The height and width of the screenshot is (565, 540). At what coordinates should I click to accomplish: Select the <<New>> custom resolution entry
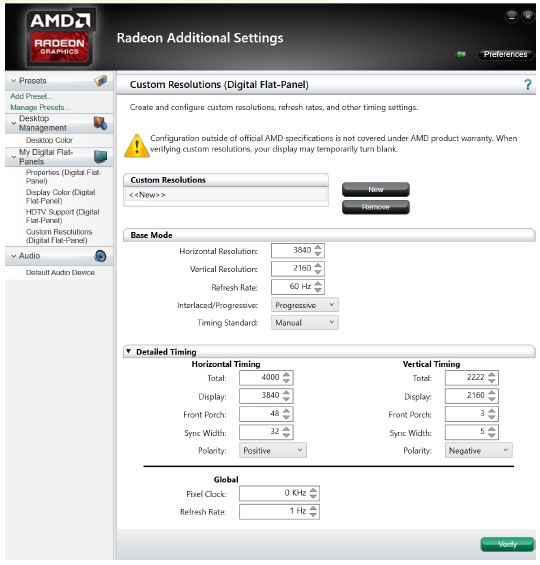pyautogui.click(x=226, y=195)
